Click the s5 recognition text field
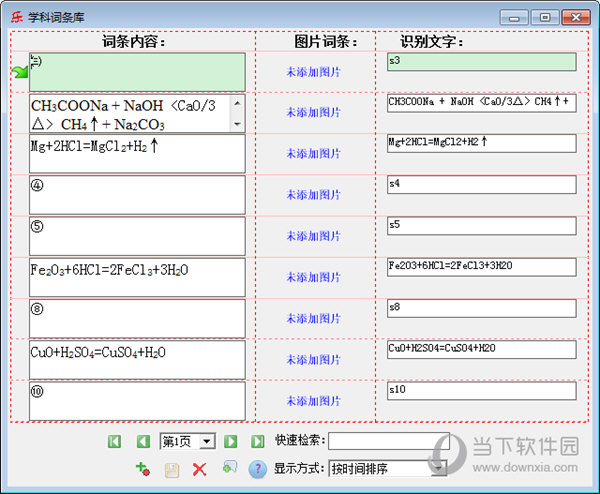This screenshot has width=600, height=494. [x=481, y=226]
